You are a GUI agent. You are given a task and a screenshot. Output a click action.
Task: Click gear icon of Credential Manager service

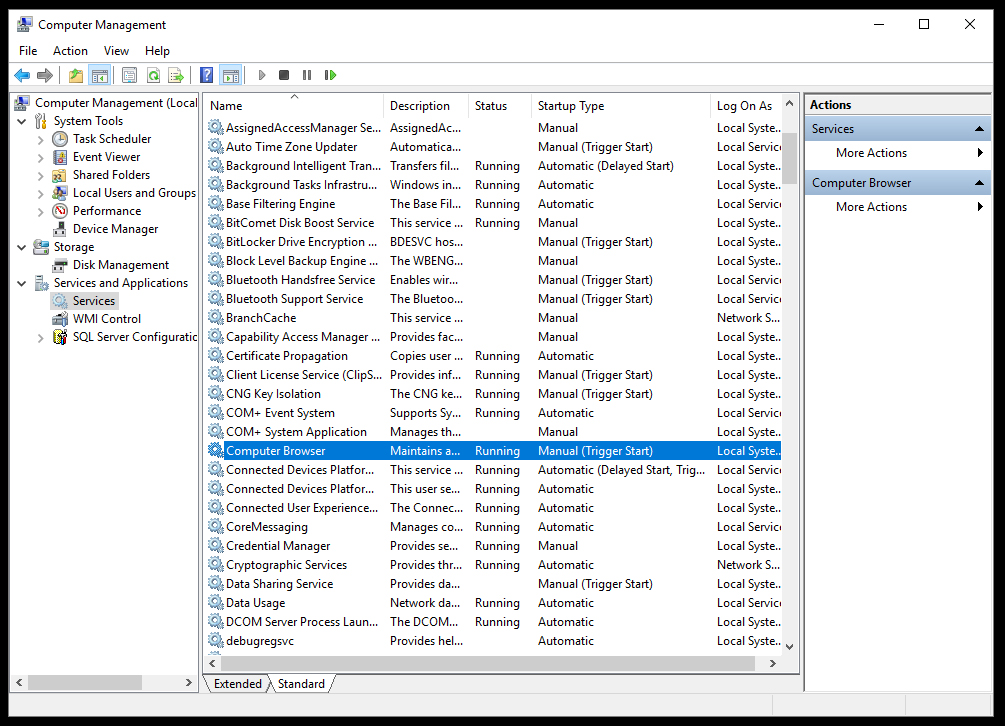pos(215,545)
